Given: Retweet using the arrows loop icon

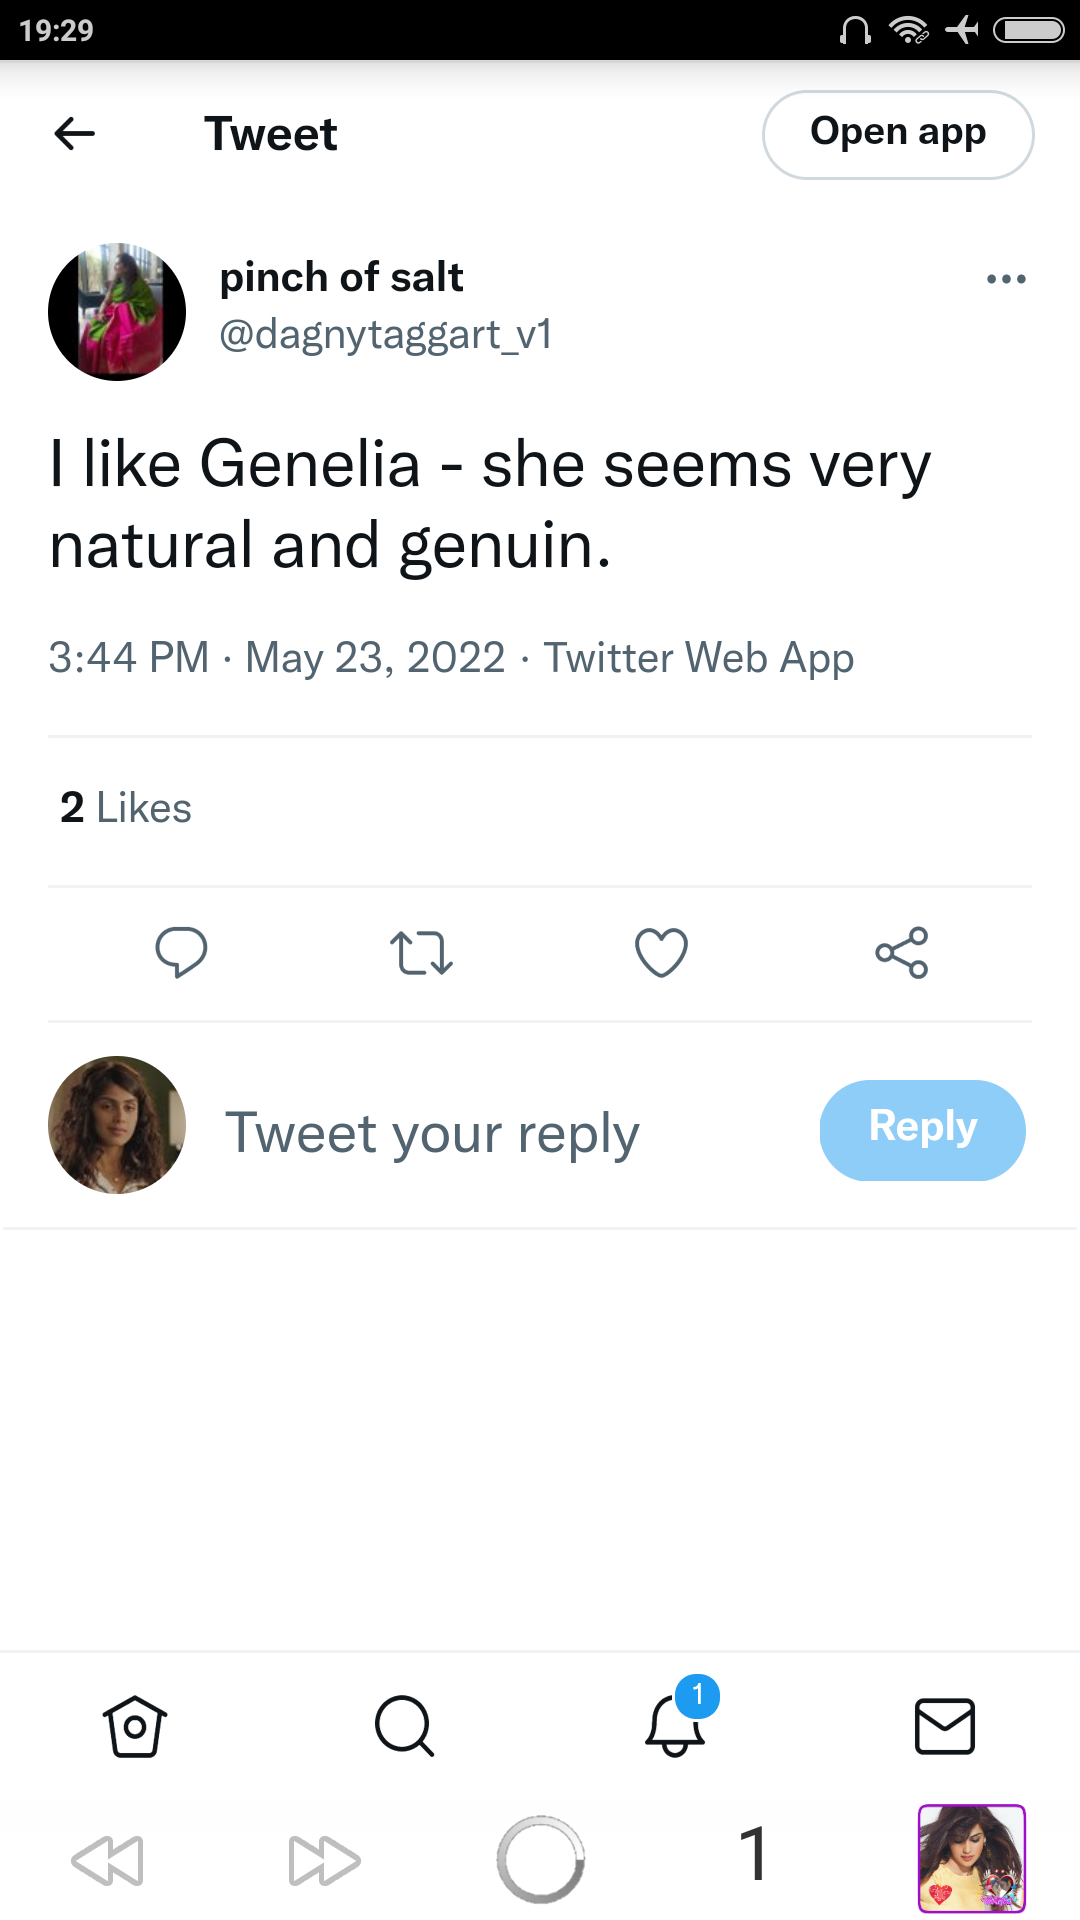Looking at the screenshot, I should point(421,953).
